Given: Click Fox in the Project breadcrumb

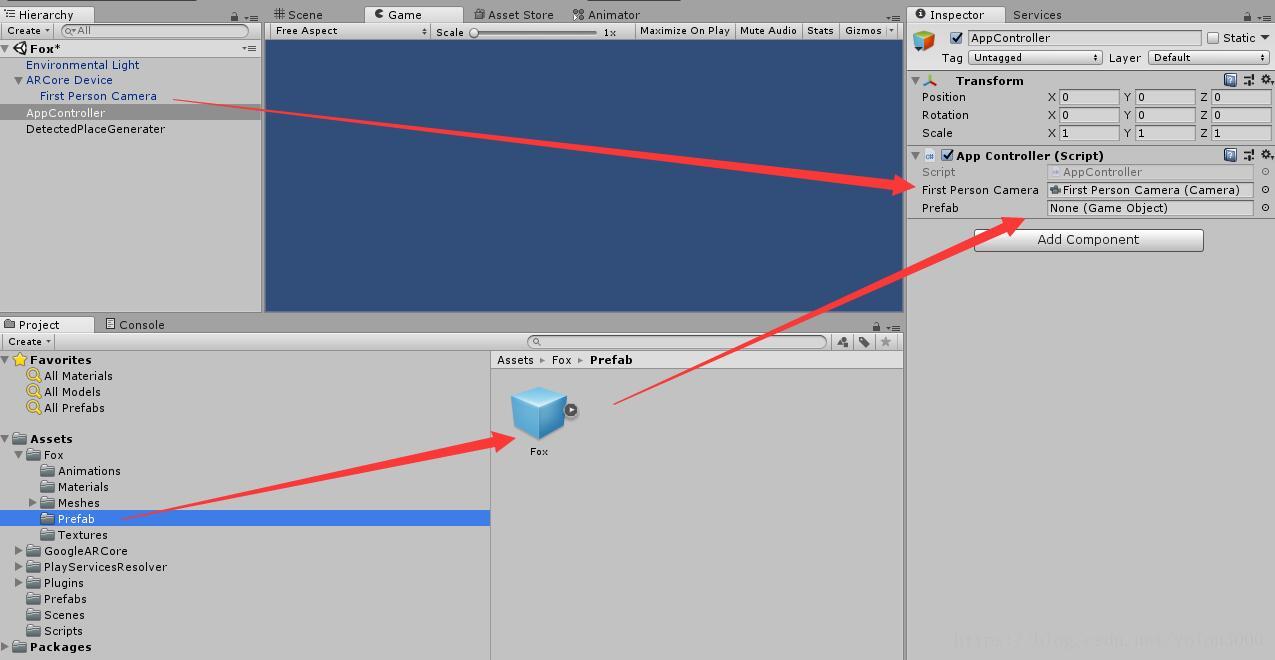Looking at the screenshot, I should click(562, 360).
